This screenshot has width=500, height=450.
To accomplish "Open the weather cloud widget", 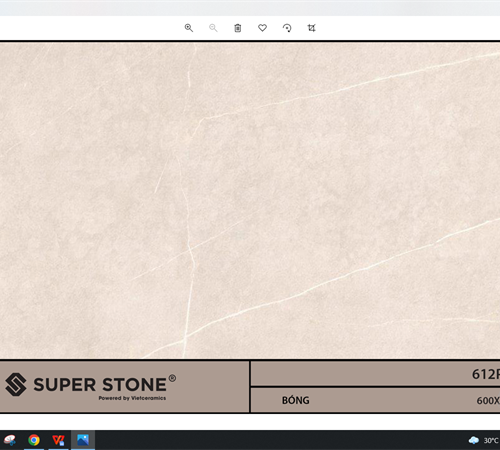I will pos(474,440).
